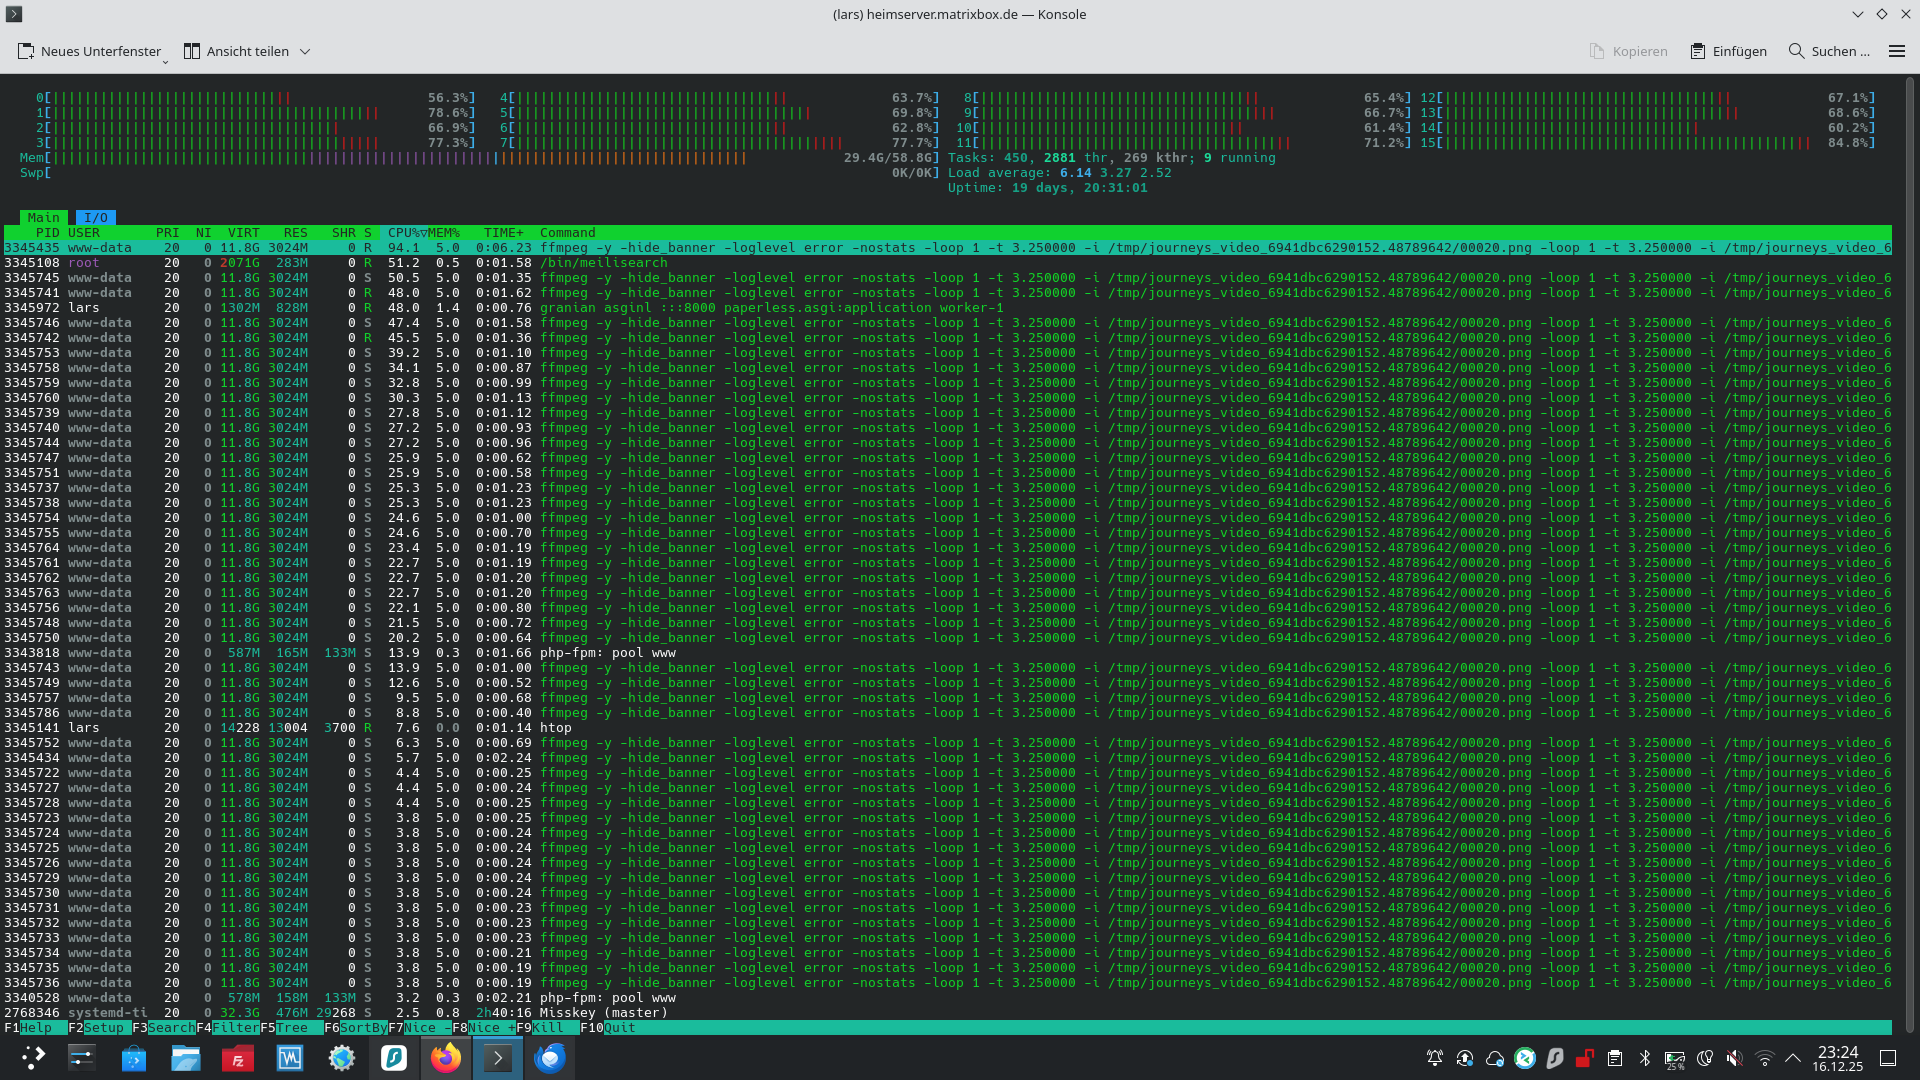Open the Neues Unterfenster new tab button
Viewport: 1920px width, 1080px height.
point(88,51)
